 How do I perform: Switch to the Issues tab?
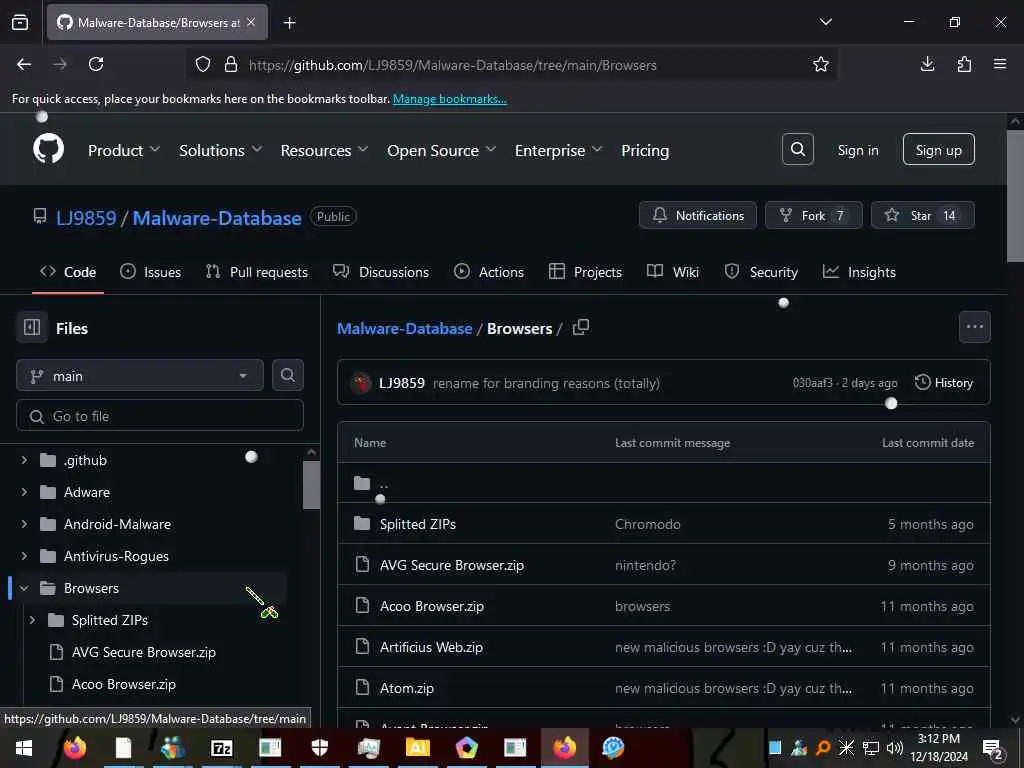point(151,272)
